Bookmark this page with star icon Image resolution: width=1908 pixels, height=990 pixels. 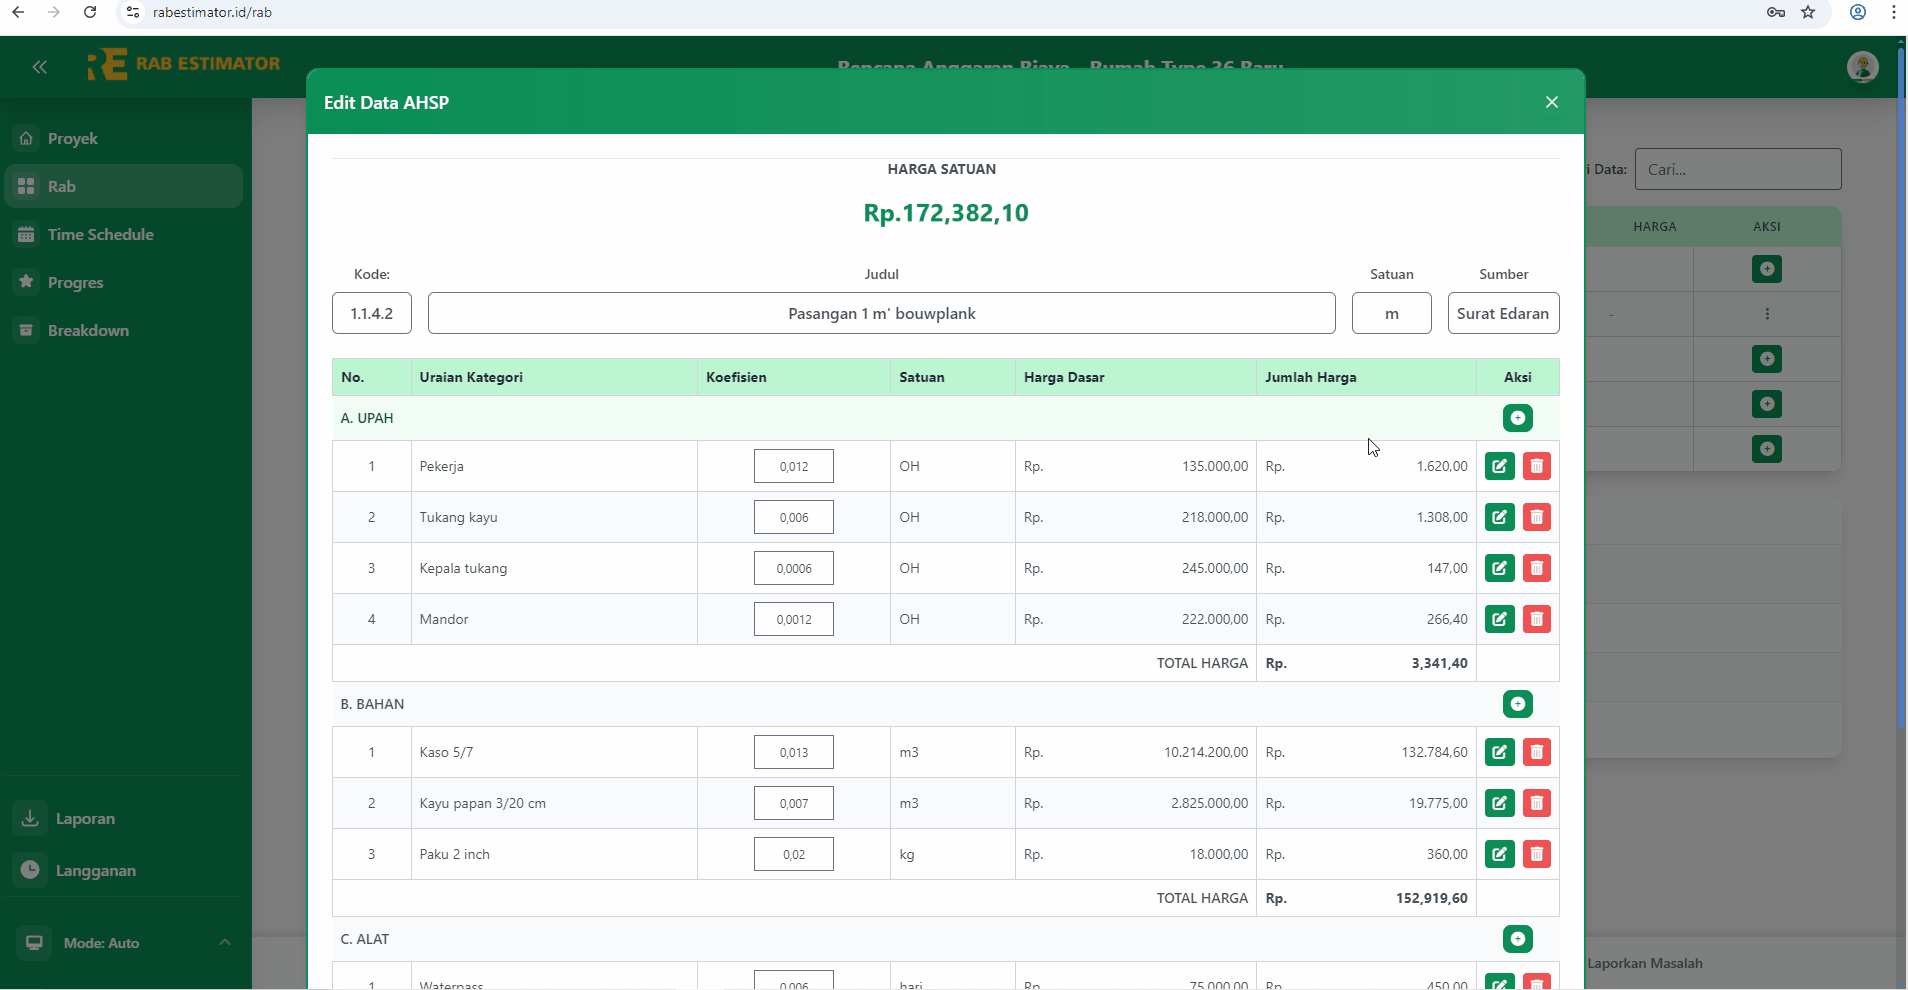click(1808, 13)
